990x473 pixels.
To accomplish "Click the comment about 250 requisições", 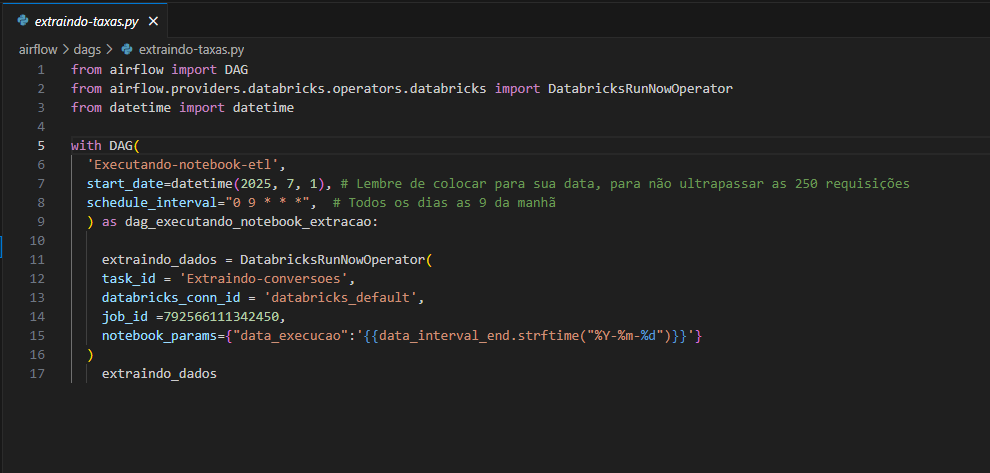I will [625, 184].
